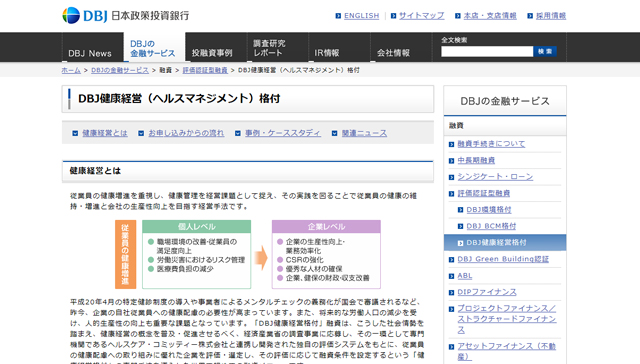
Task: Click the 企業レベル diagram box
Action: click(x=326, y=254)
